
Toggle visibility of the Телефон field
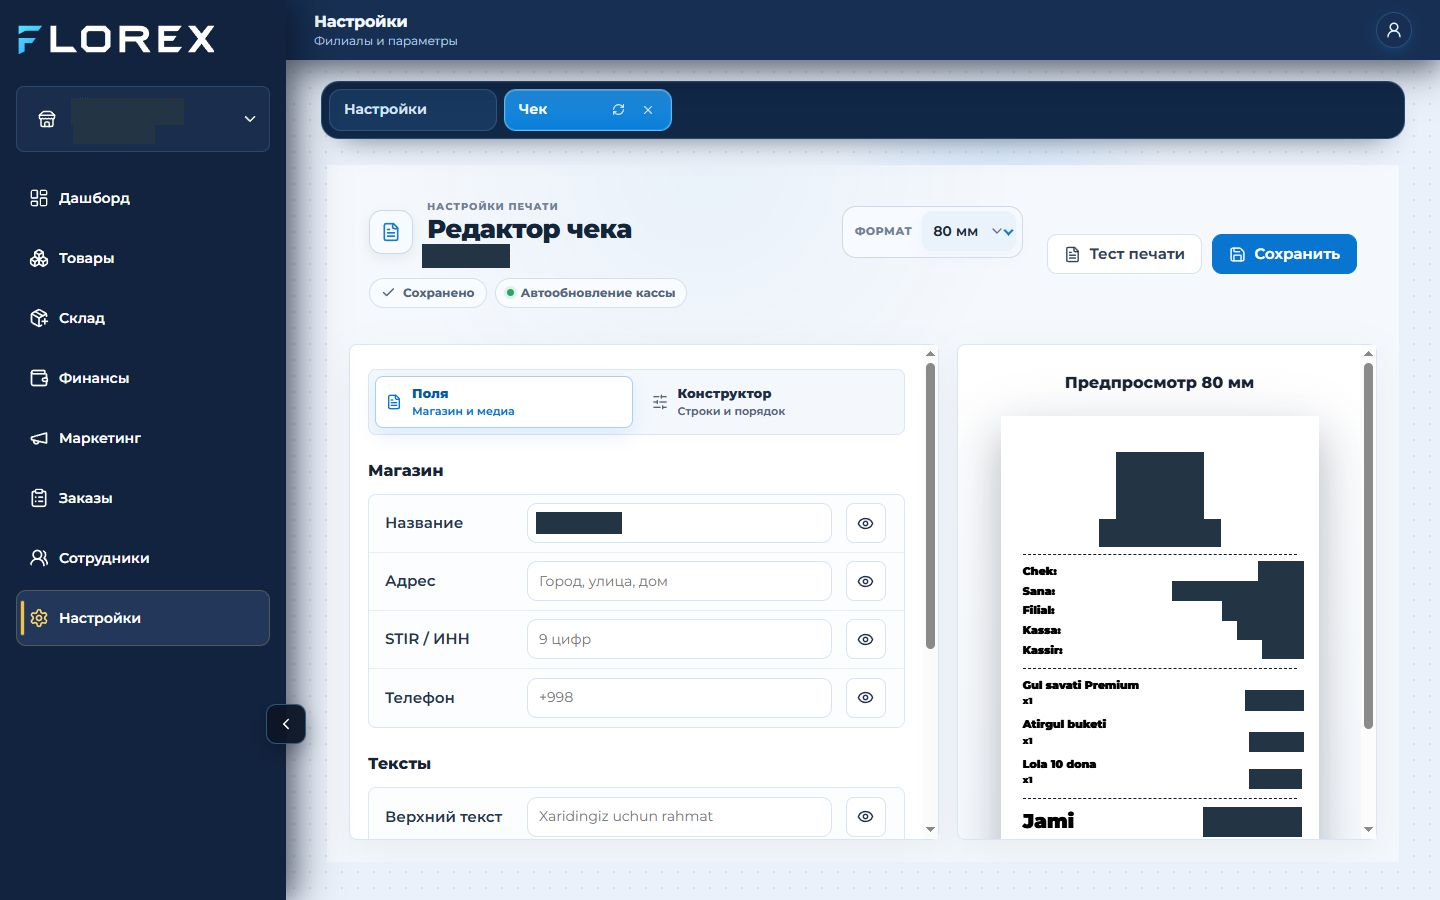(866, 698)
